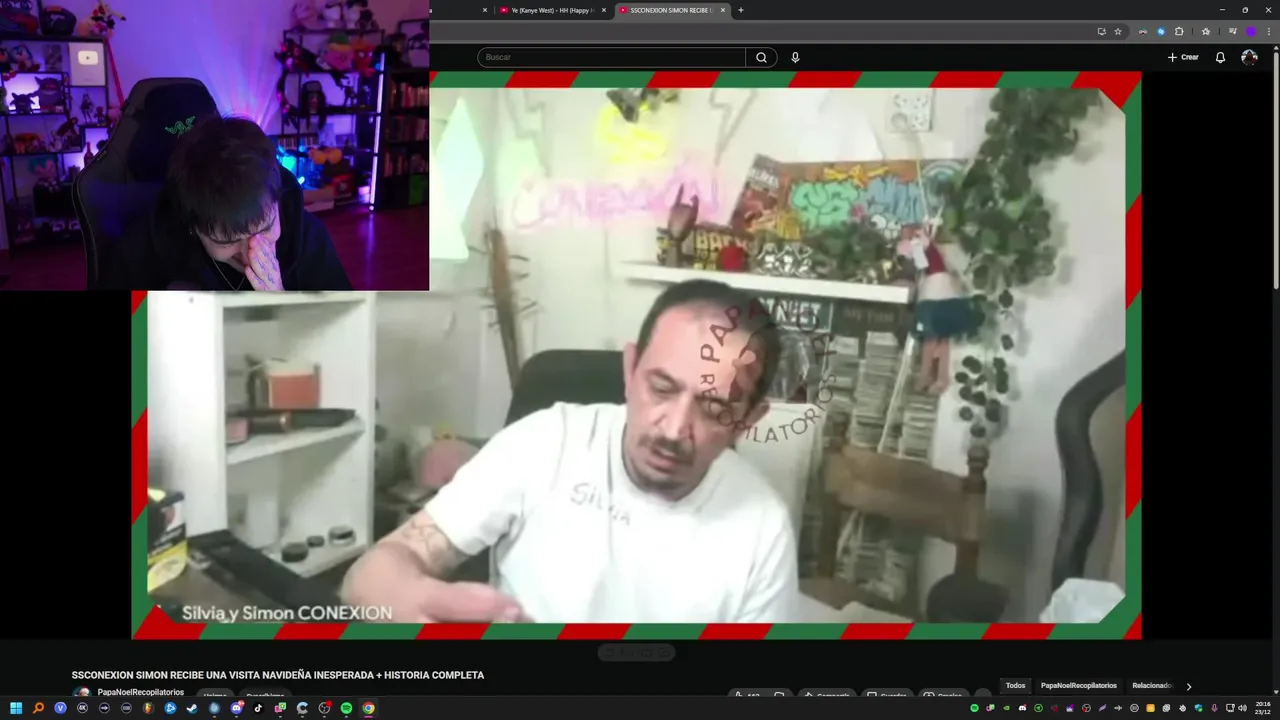
Task: Select the PapaNoelRecopilatorios filter chip
Action: pyautogui.click(x=1078, y=686)
